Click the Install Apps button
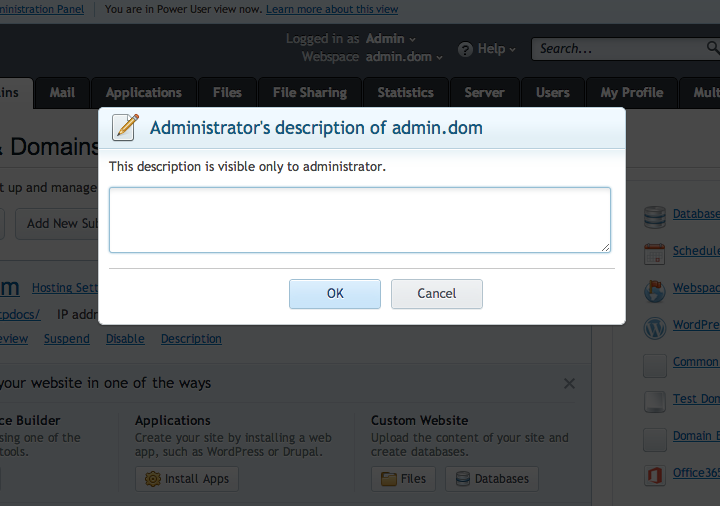The width and height of the screenshot is (720, 506). pyautogui.click(x=187, y=479)
